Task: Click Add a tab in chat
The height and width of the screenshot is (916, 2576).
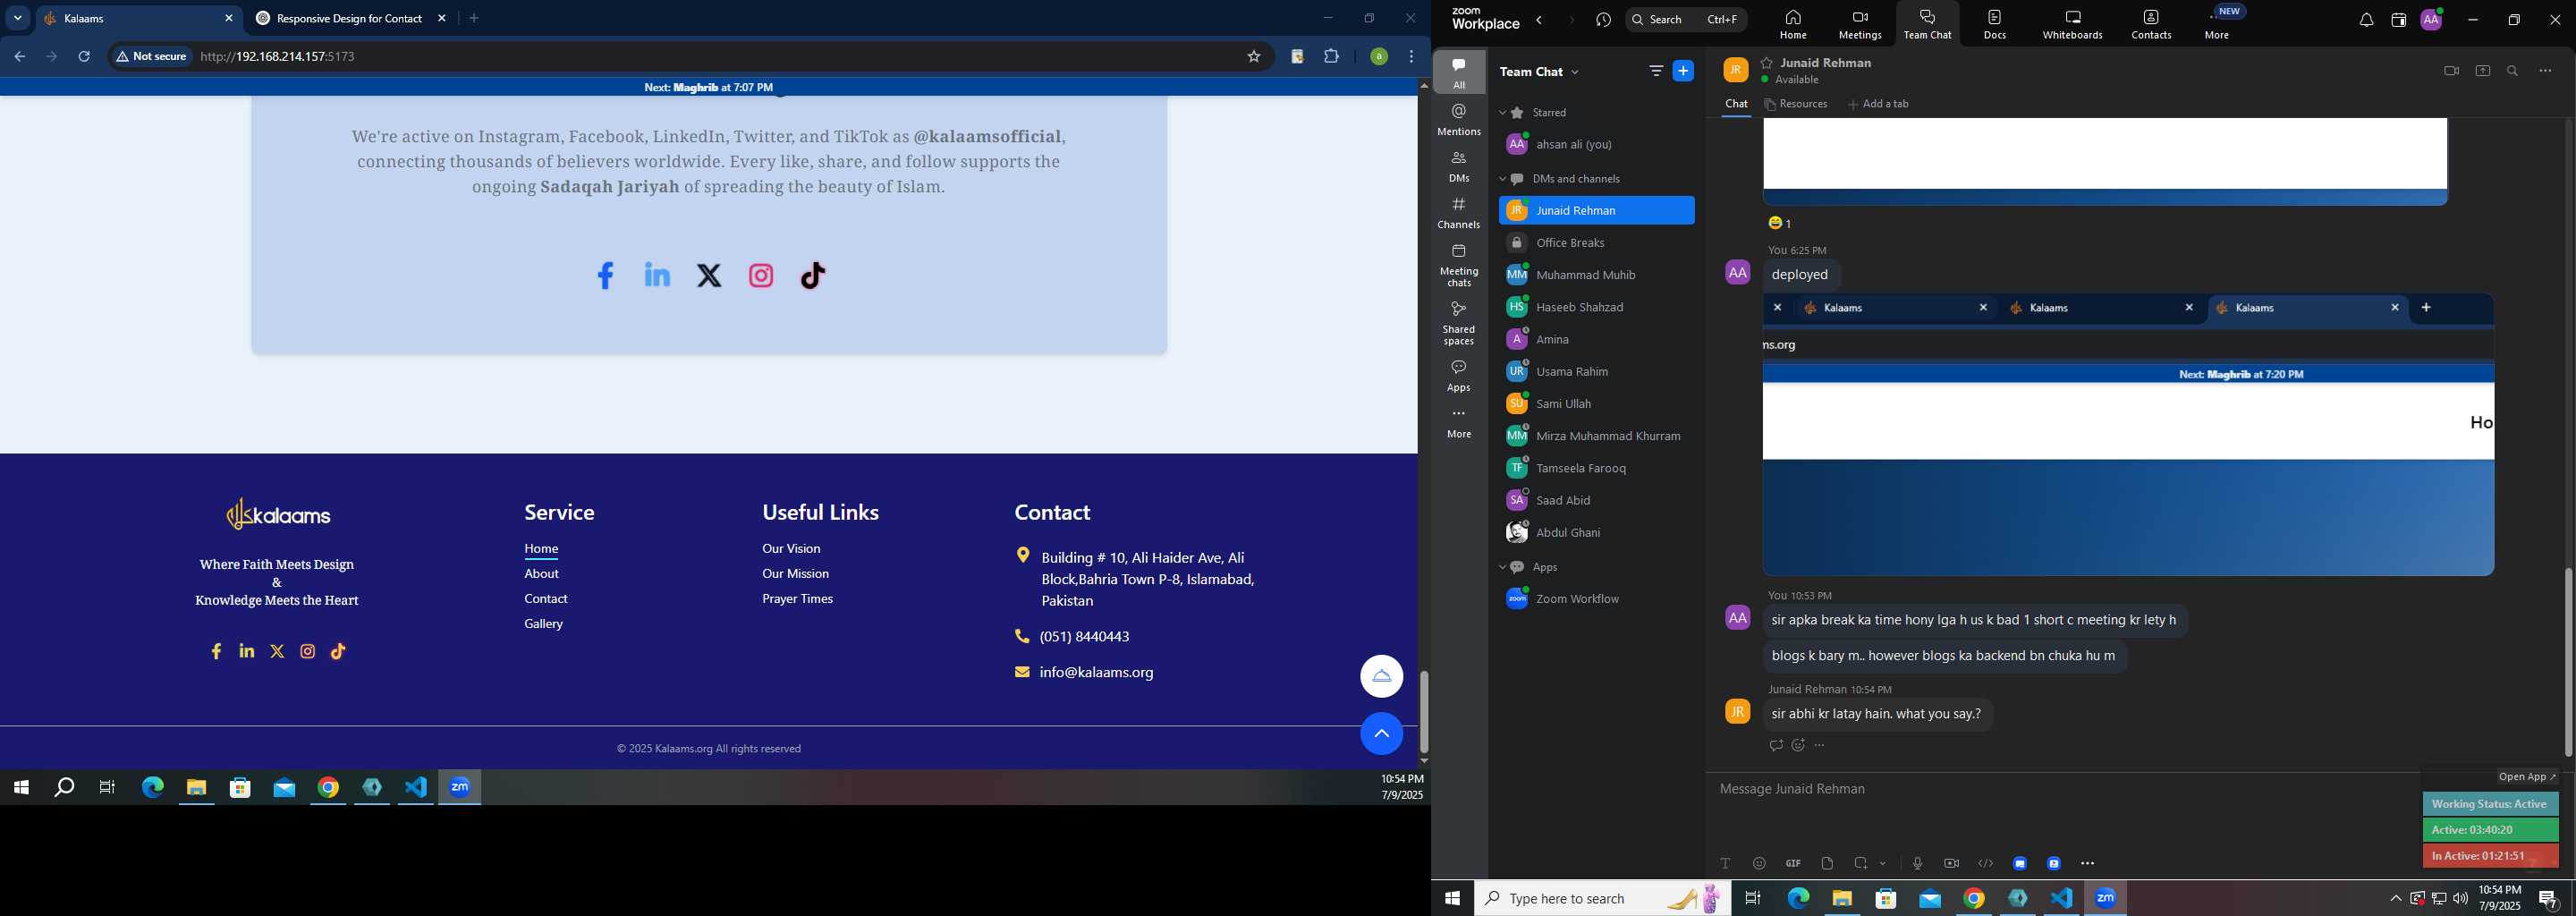Action: point(1878,104)
